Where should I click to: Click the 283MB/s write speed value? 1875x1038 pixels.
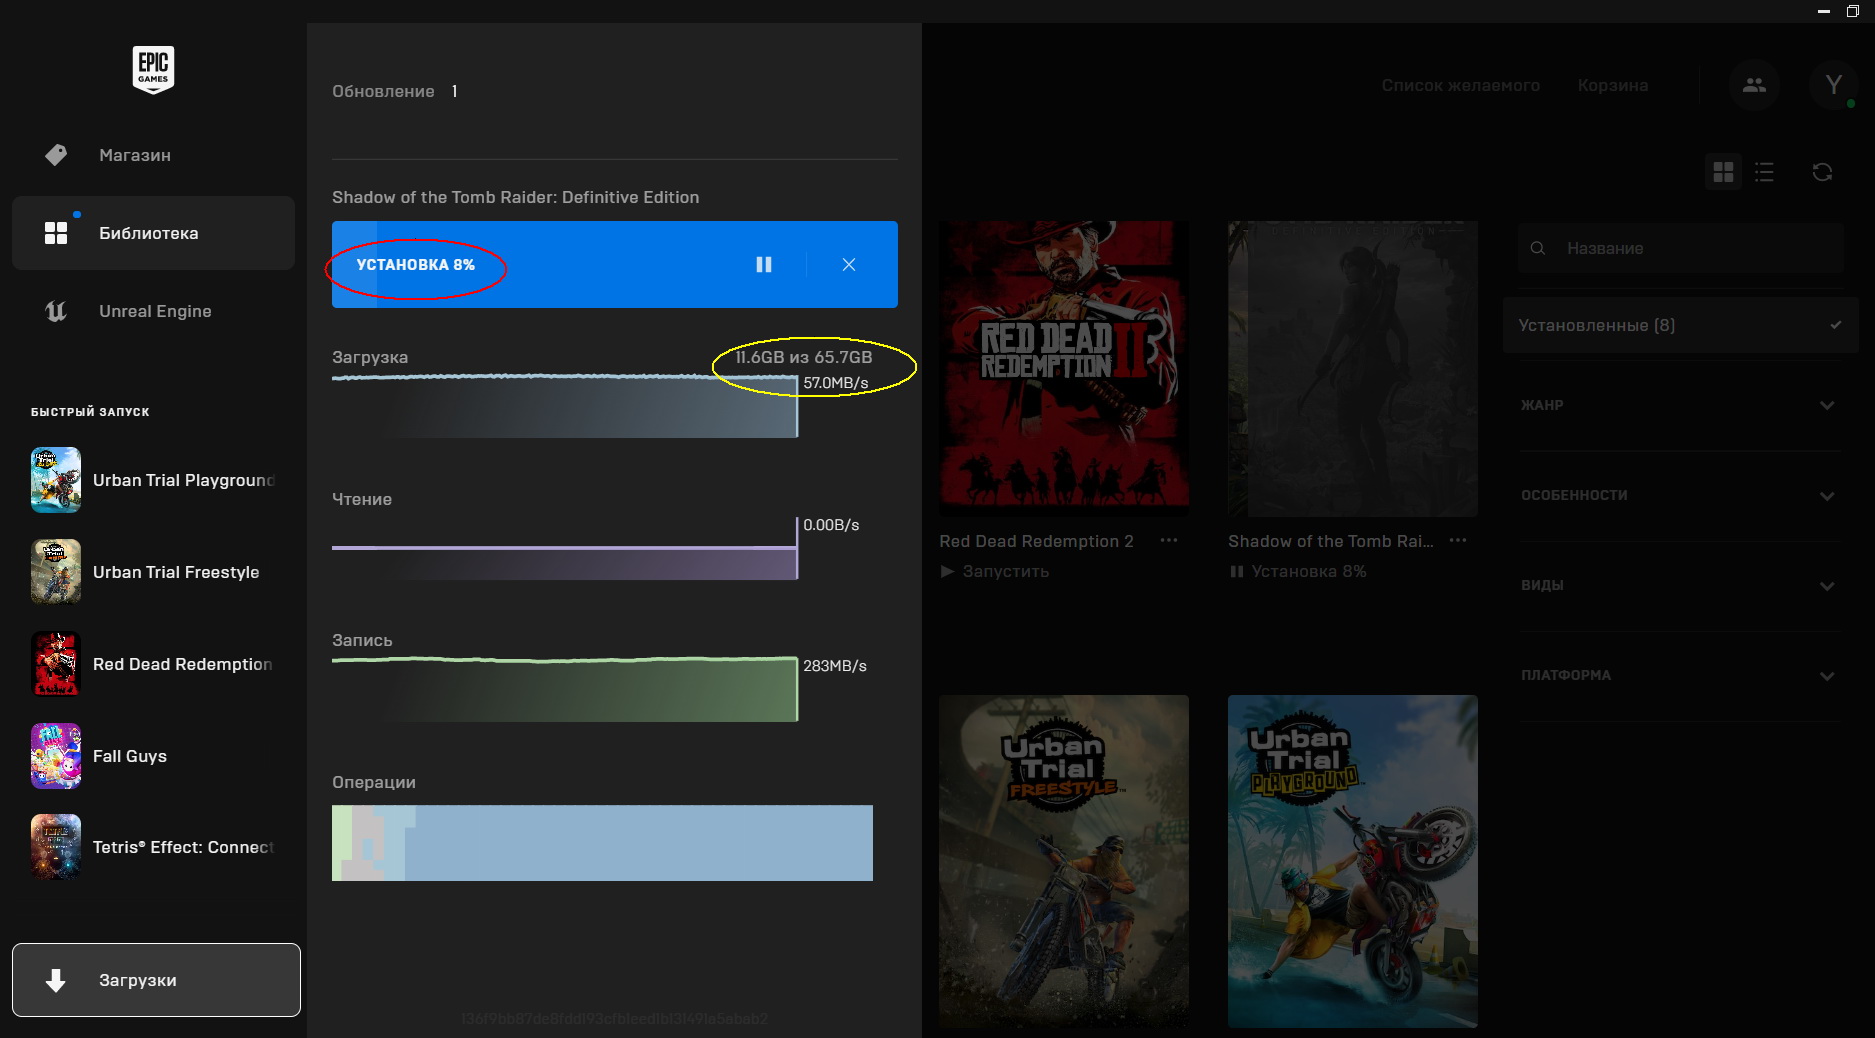point(835,666)
